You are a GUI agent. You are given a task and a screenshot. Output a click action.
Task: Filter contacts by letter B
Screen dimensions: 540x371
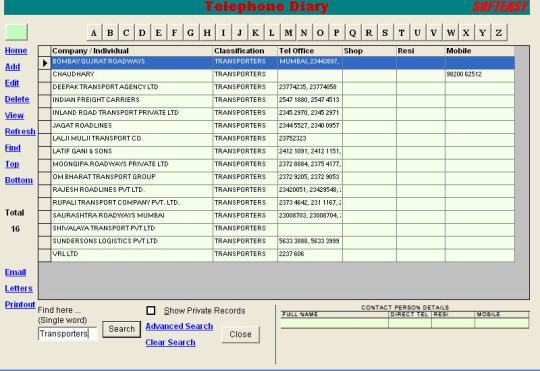(110, 33)
